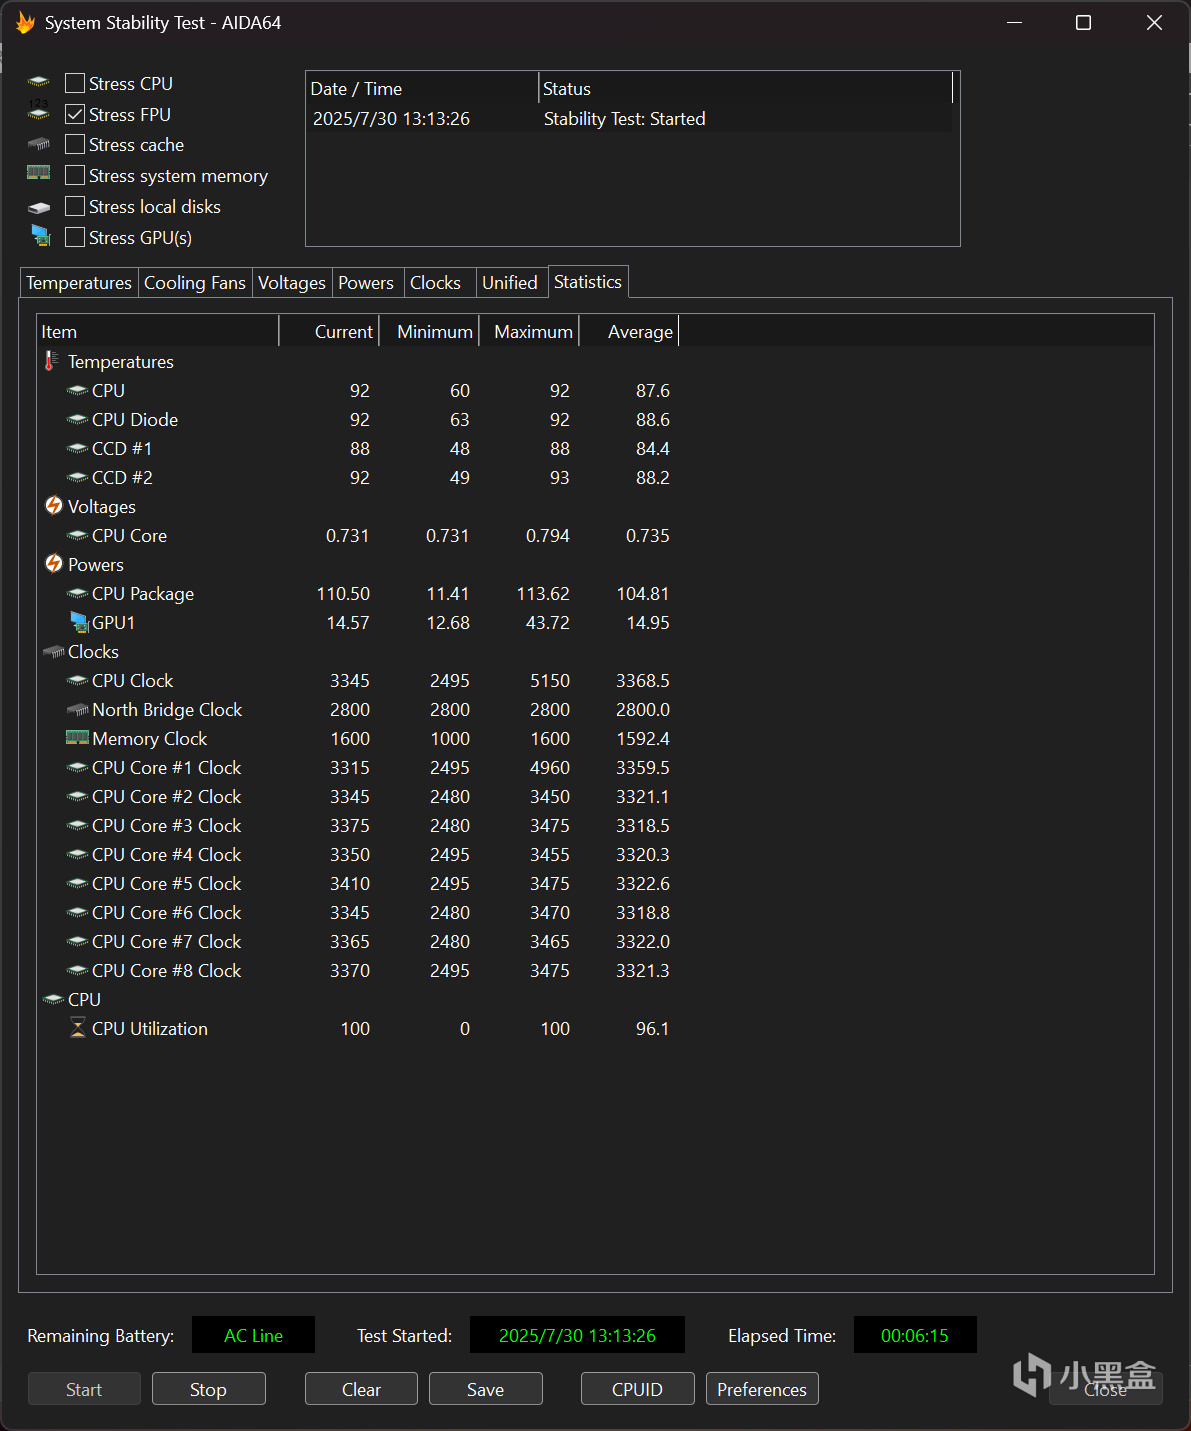Click the Stop button
This screenshot has width=1191, height=1431.
point(209,1389)
